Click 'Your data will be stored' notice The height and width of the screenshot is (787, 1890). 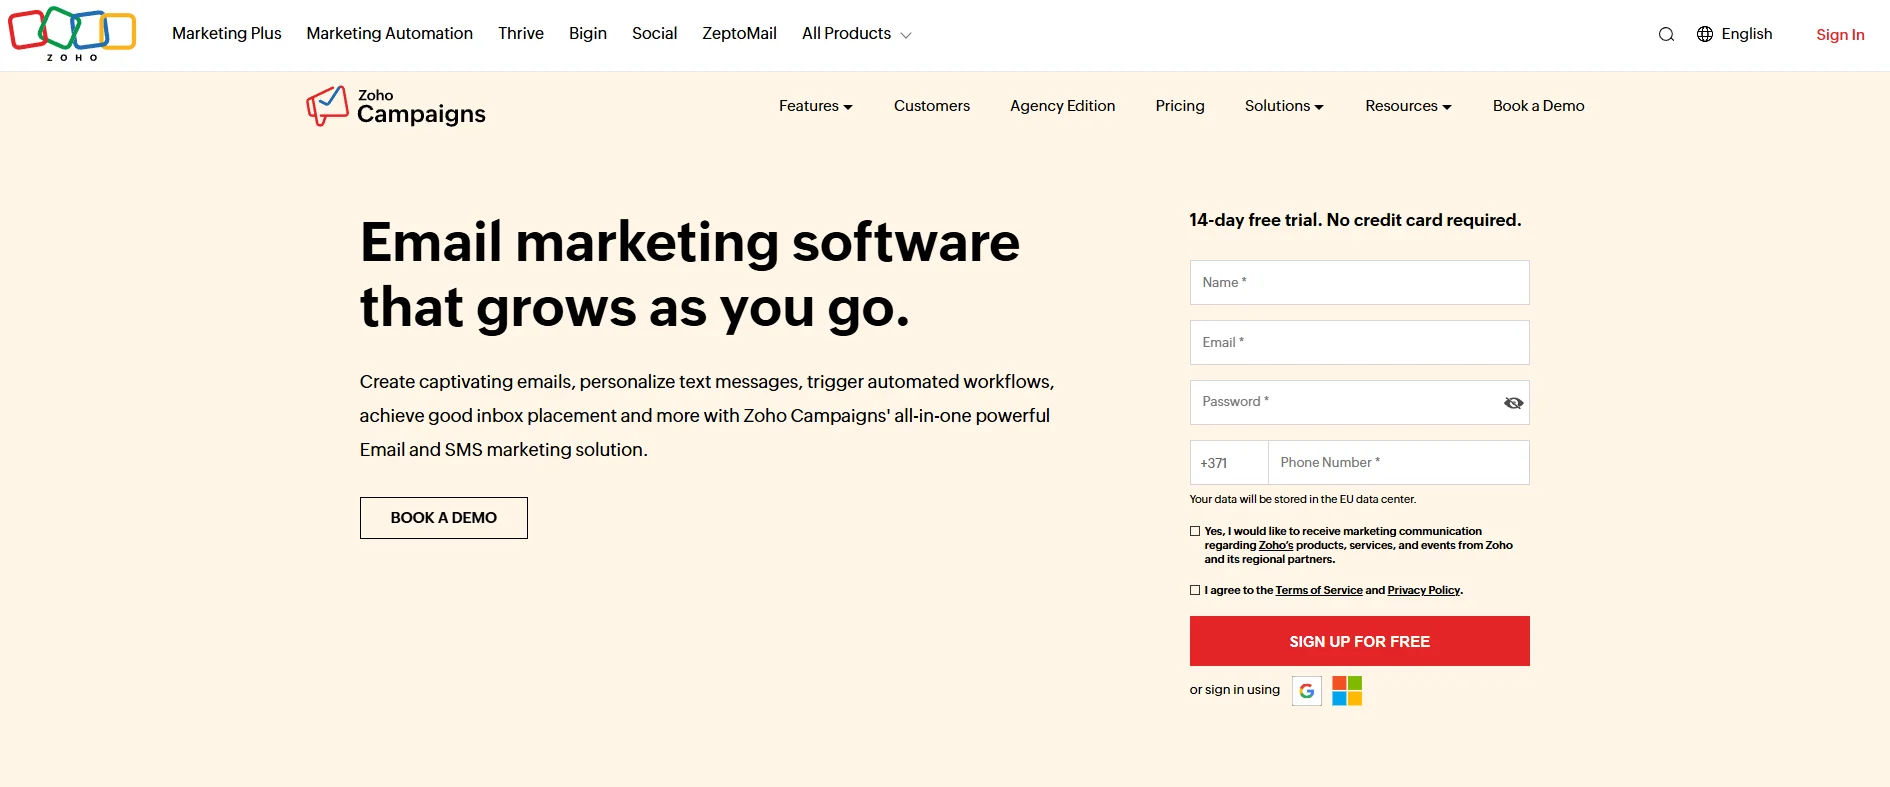tap(1302, 499)
